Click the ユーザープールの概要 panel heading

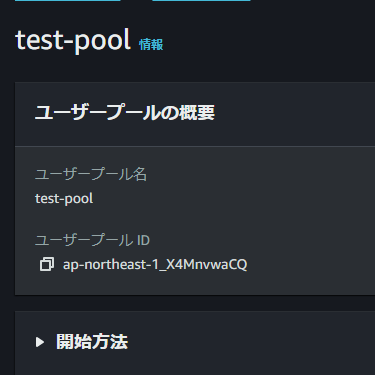pyautogui.click(x=125, y=112)
